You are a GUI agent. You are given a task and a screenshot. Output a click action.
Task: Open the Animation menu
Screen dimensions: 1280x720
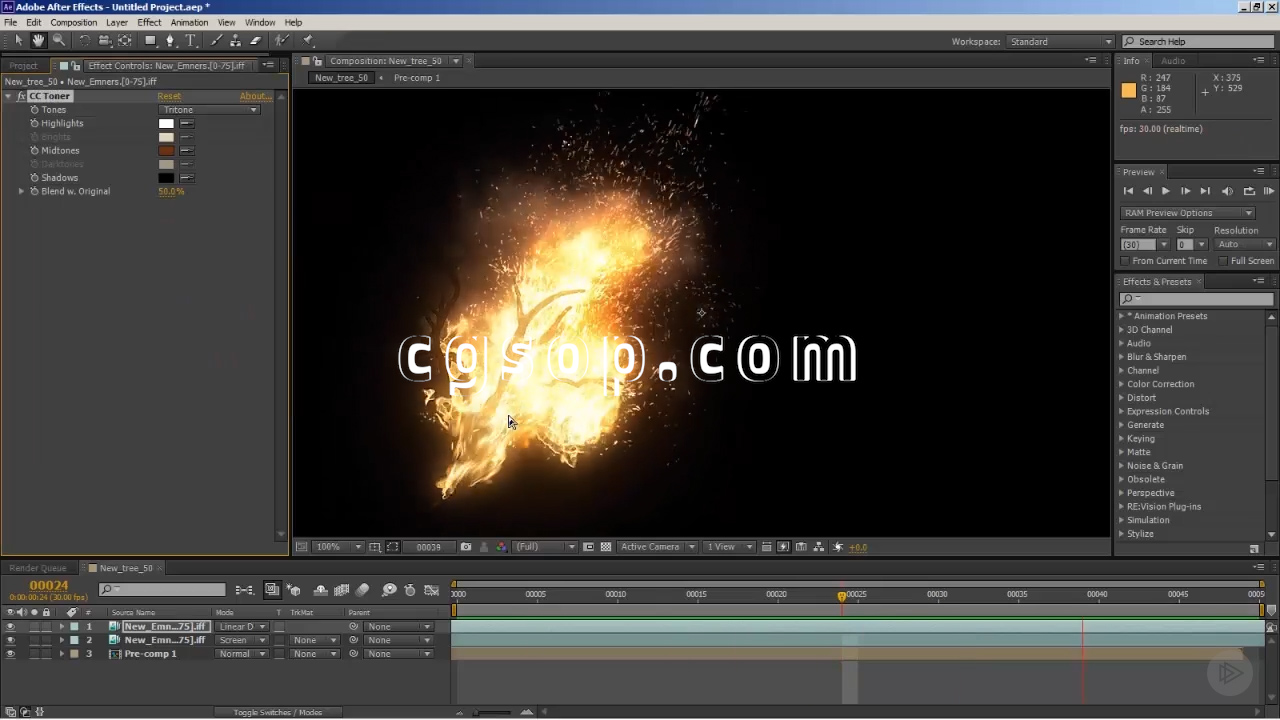pos(189,22)
